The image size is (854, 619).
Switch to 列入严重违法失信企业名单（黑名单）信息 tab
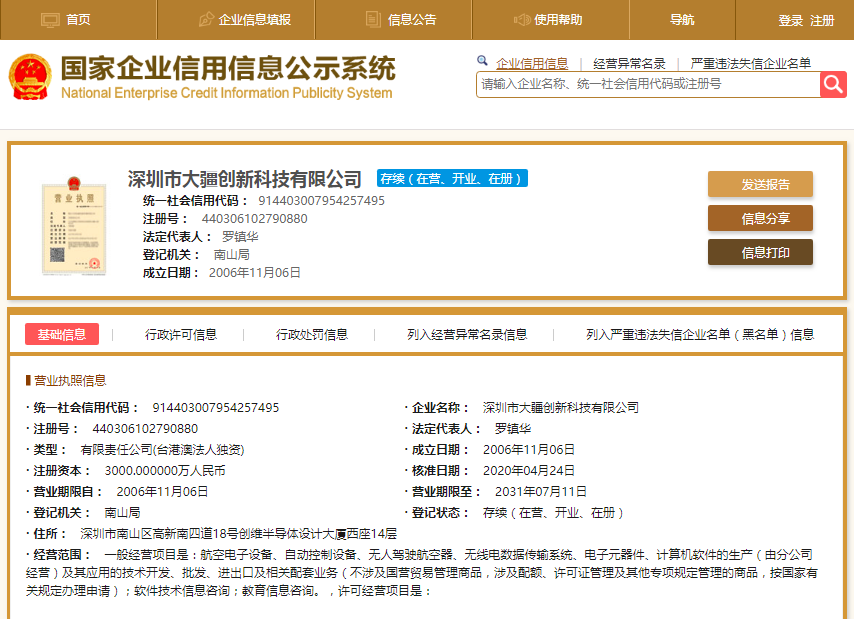[x=700, y=334]
